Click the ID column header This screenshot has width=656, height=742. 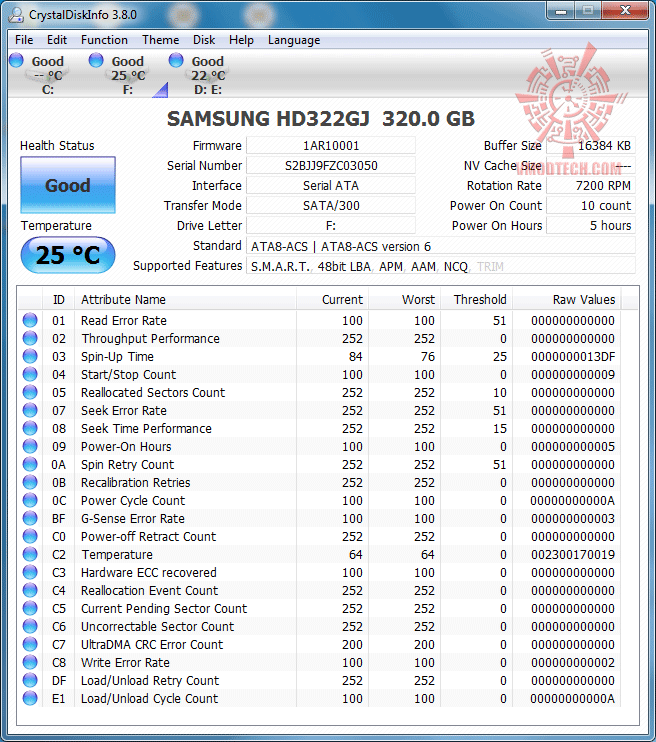click(x=59, y=300)
